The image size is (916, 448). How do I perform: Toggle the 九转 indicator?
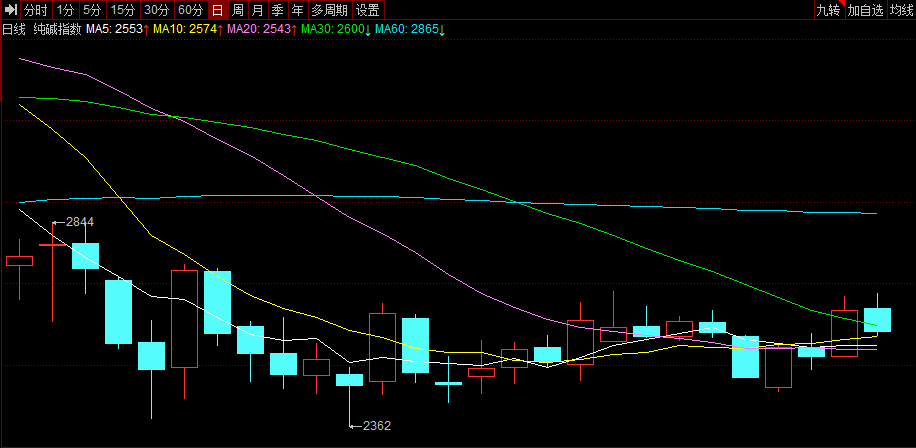tap(830, 10)
